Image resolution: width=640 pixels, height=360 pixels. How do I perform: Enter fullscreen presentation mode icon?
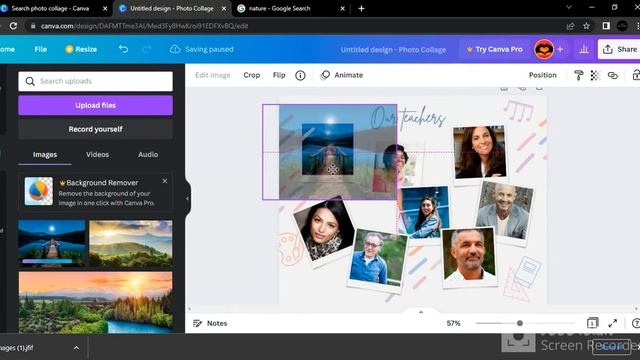pos(613,323)
